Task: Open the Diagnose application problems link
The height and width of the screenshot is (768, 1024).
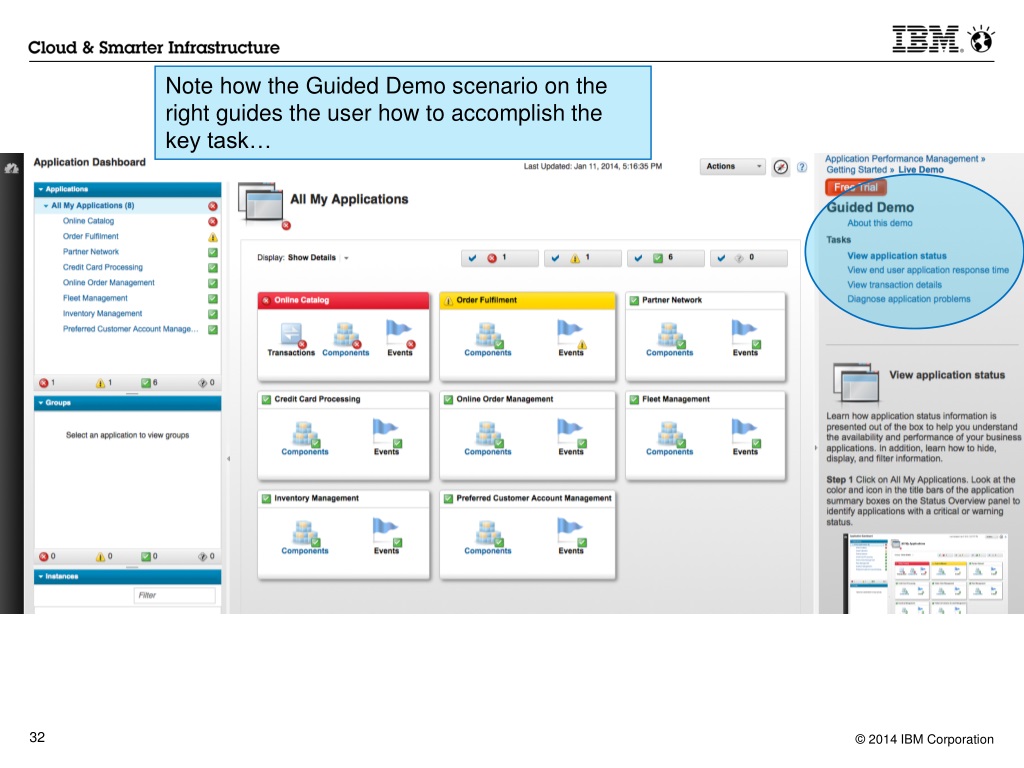Action: (x=908, y=299)
